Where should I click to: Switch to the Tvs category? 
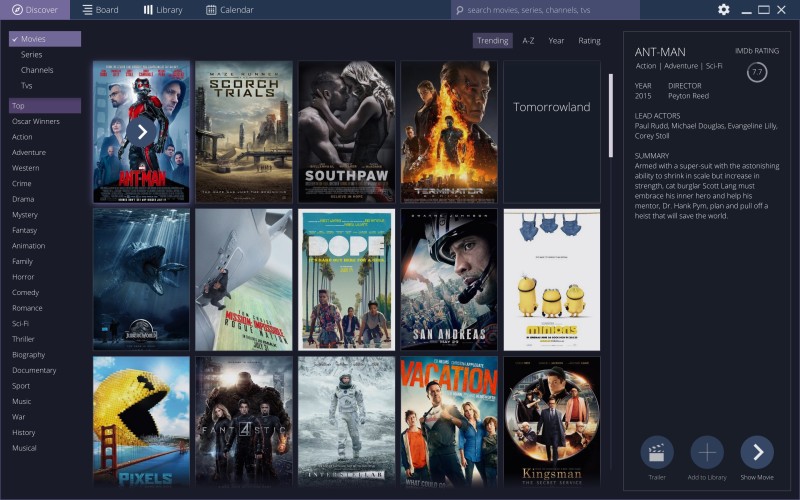click(x=27, y=86)
